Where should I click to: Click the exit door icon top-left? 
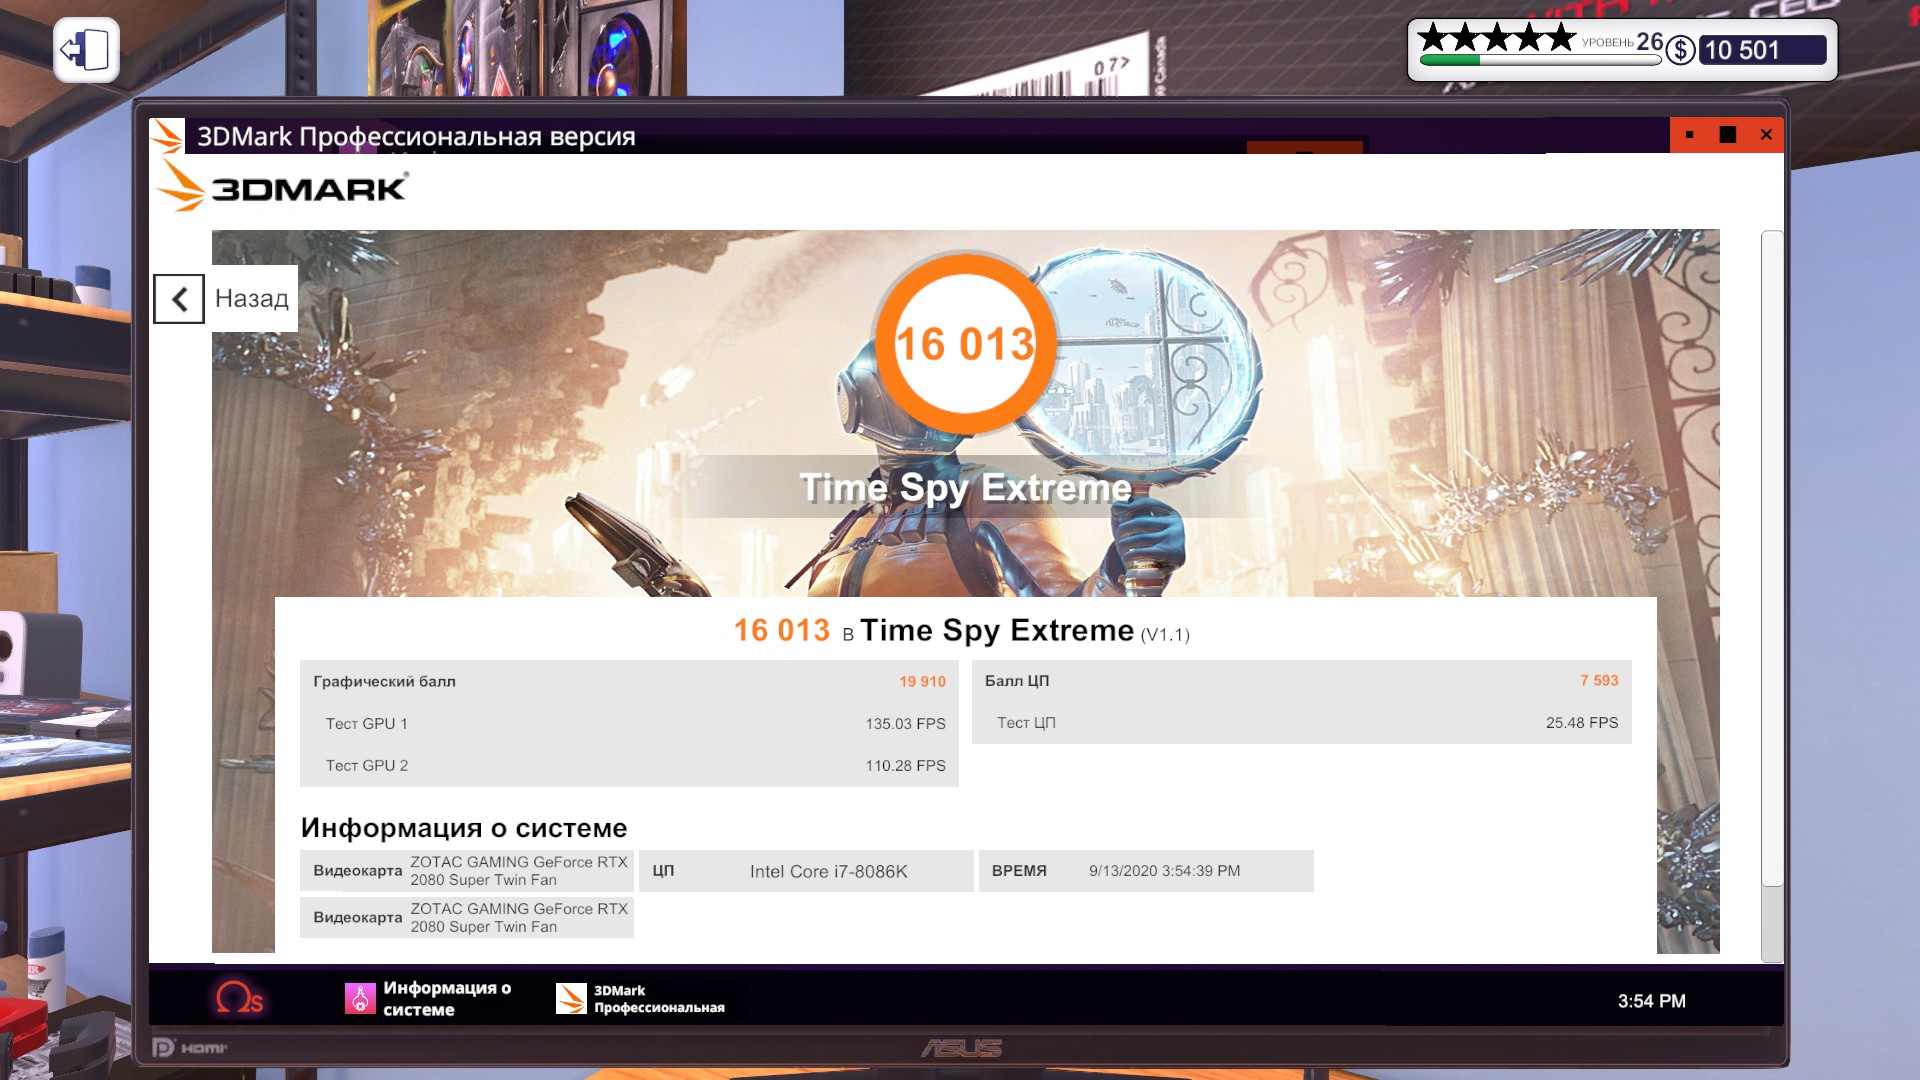86,50
